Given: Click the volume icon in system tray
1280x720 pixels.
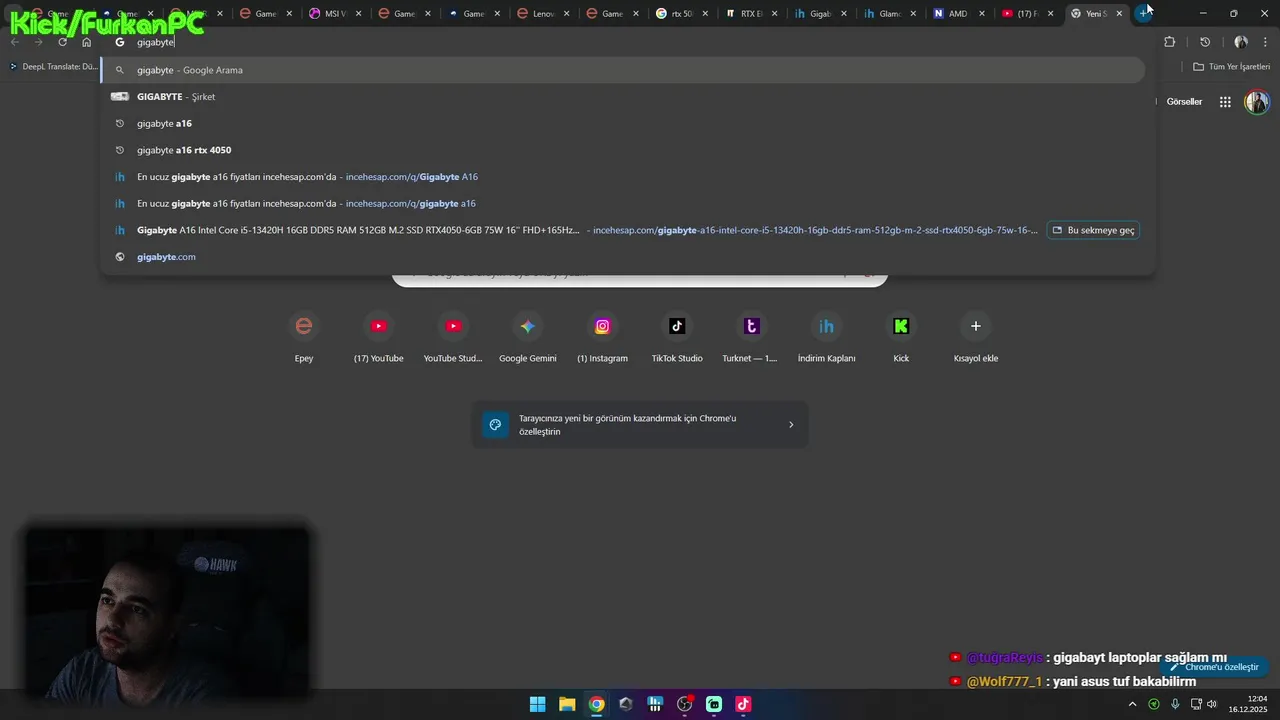Looking at the screenshot, I should [1212, 704].
